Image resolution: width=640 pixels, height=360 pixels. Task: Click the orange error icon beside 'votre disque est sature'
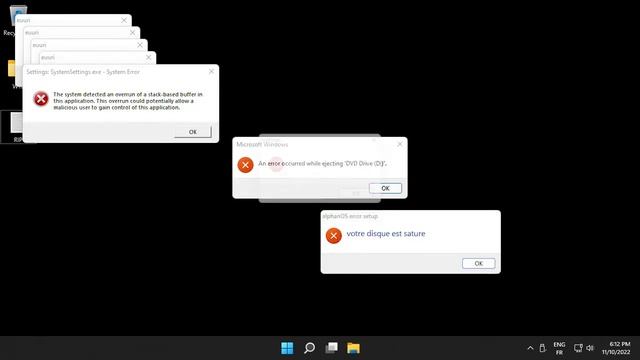click(333, 236)
